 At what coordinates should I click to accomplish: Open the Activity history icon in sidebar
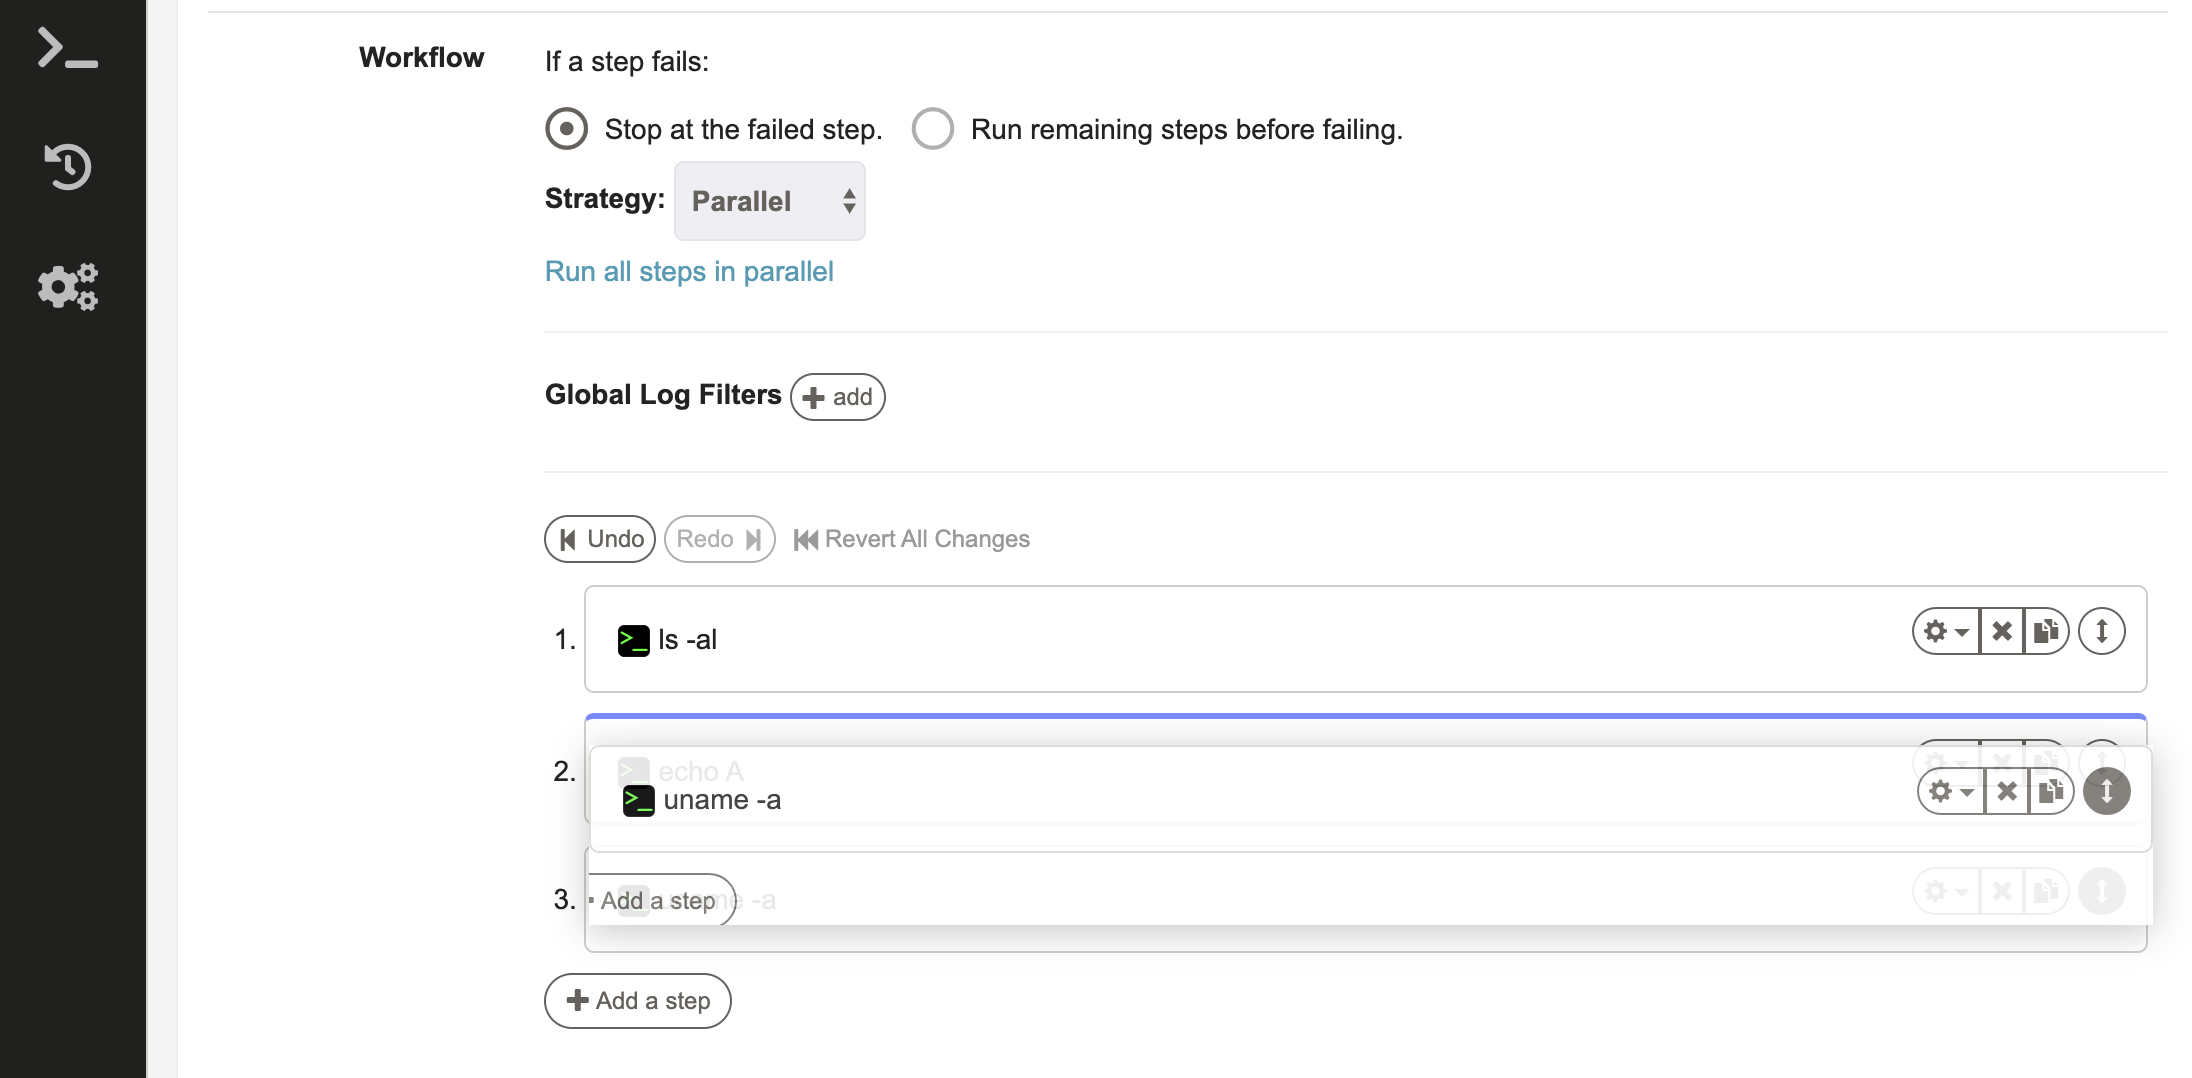tap(67, 166)
